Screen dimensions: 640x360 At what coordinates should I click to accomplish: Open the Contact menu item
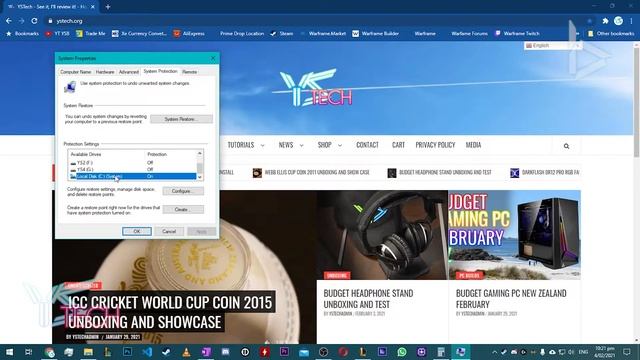tap(367, 145)
